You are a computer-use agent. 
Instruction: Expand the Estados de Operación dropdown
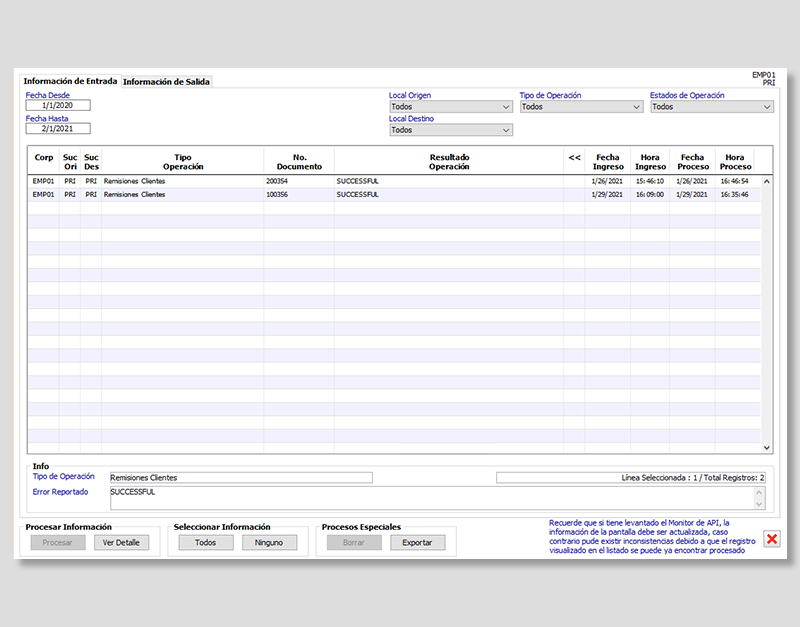click(x=712, y=107)
